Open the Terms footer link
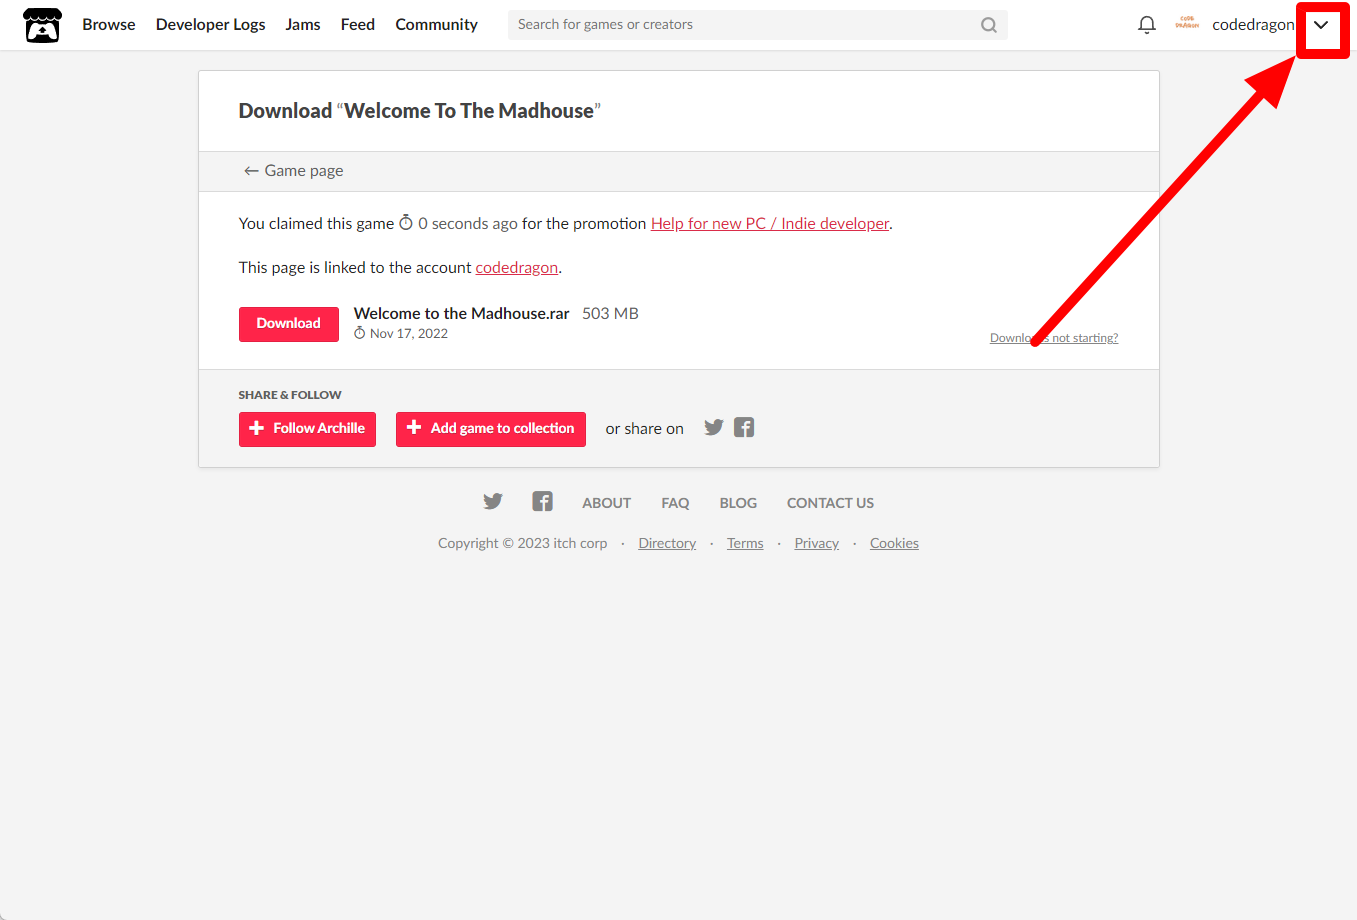 745,544
